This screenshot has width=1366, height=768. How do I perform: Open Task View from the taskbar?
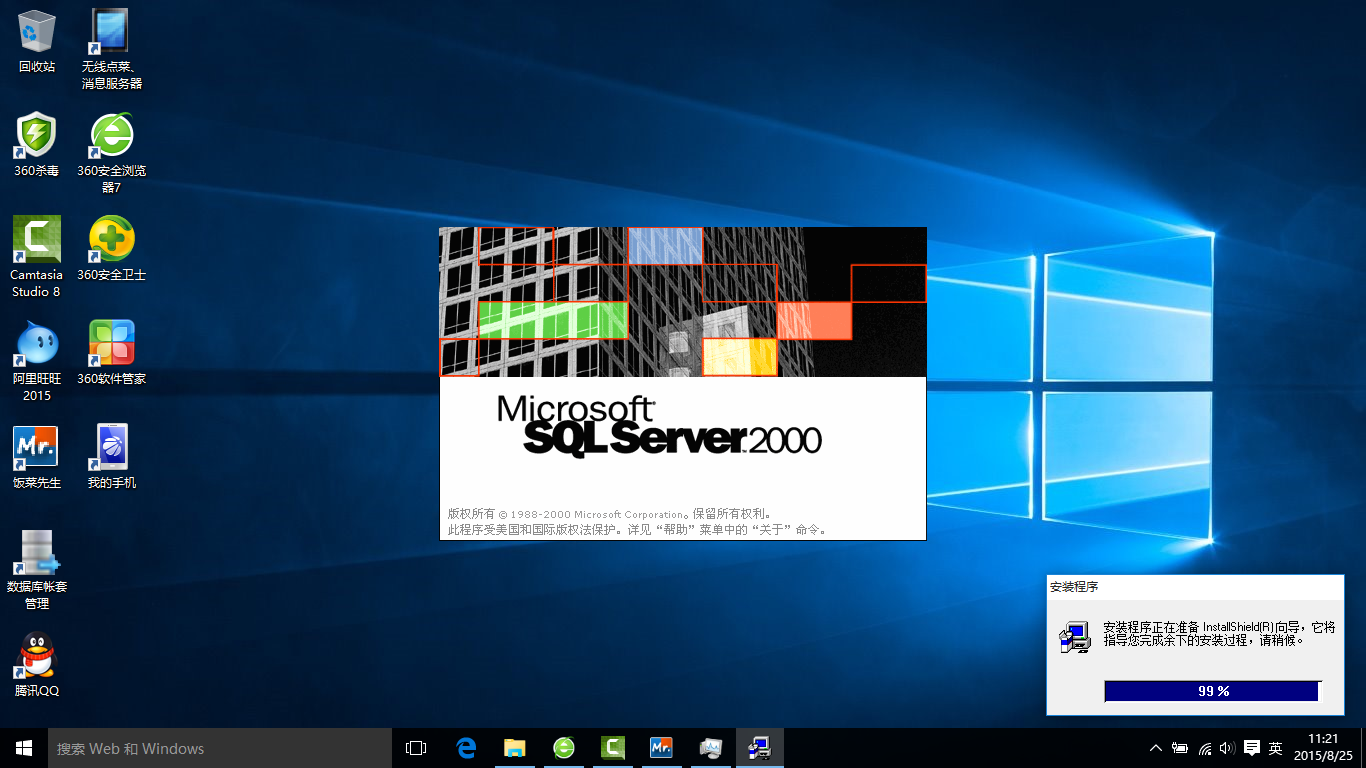(x=416, y=748)
